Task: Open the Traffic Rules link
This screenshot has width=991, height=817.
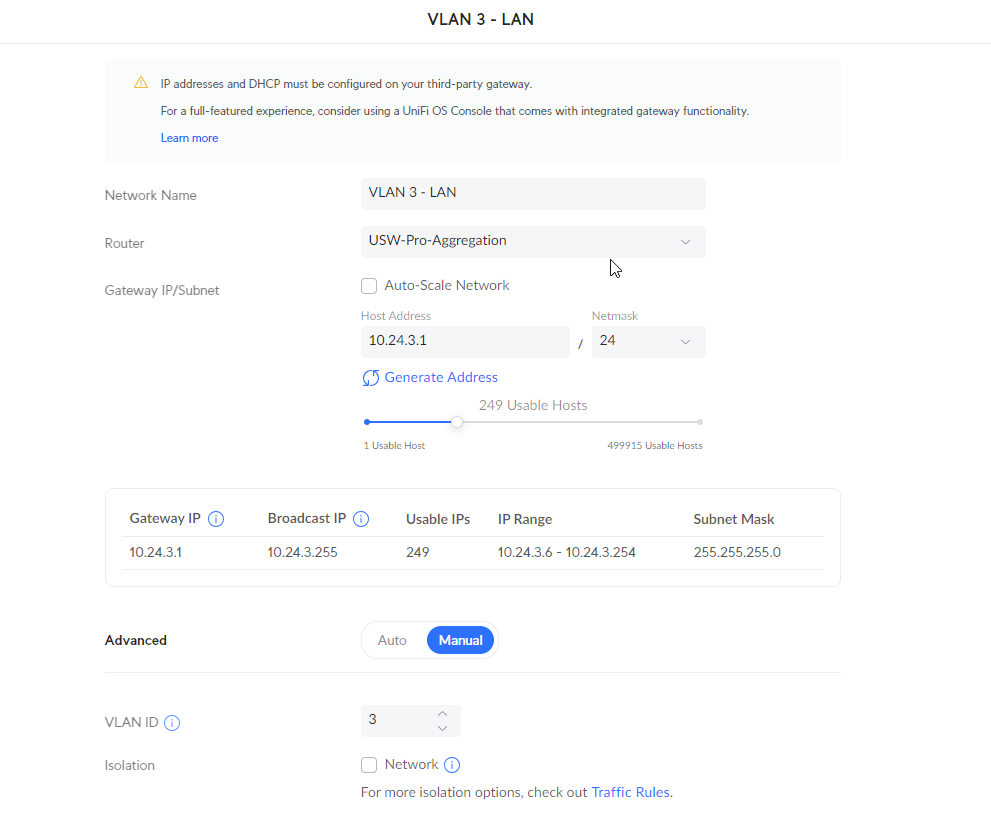Action: tap(630, 792)
